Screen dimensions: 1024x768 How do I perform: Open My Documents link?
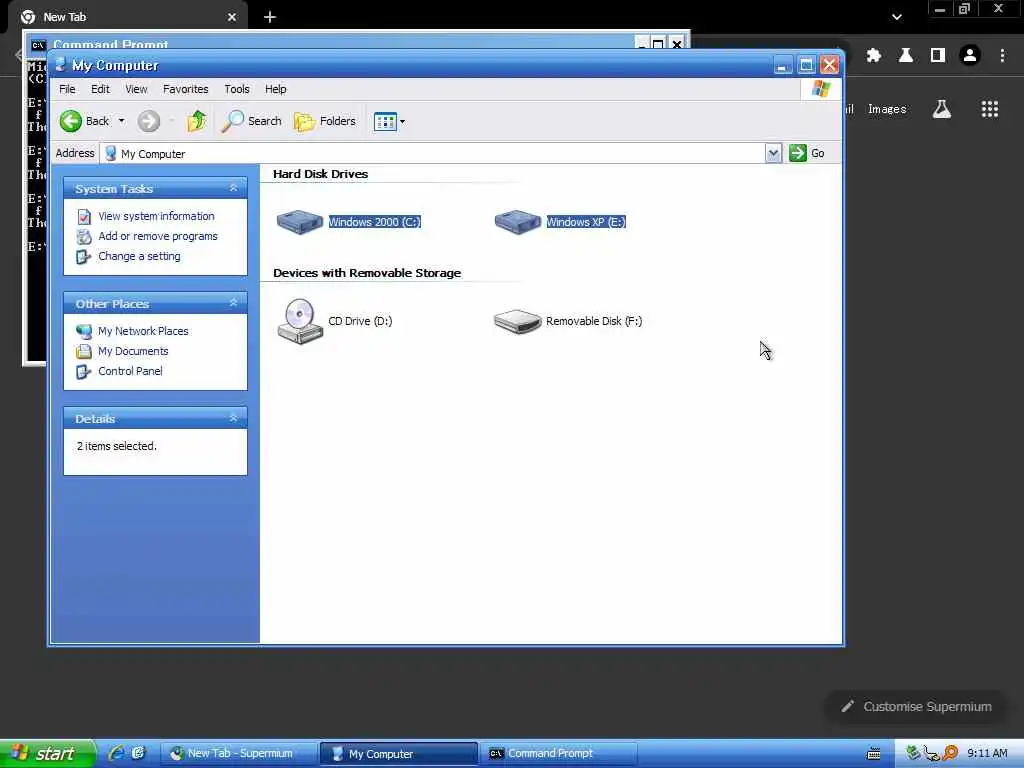pyautogui.click(x=133, y=351)
